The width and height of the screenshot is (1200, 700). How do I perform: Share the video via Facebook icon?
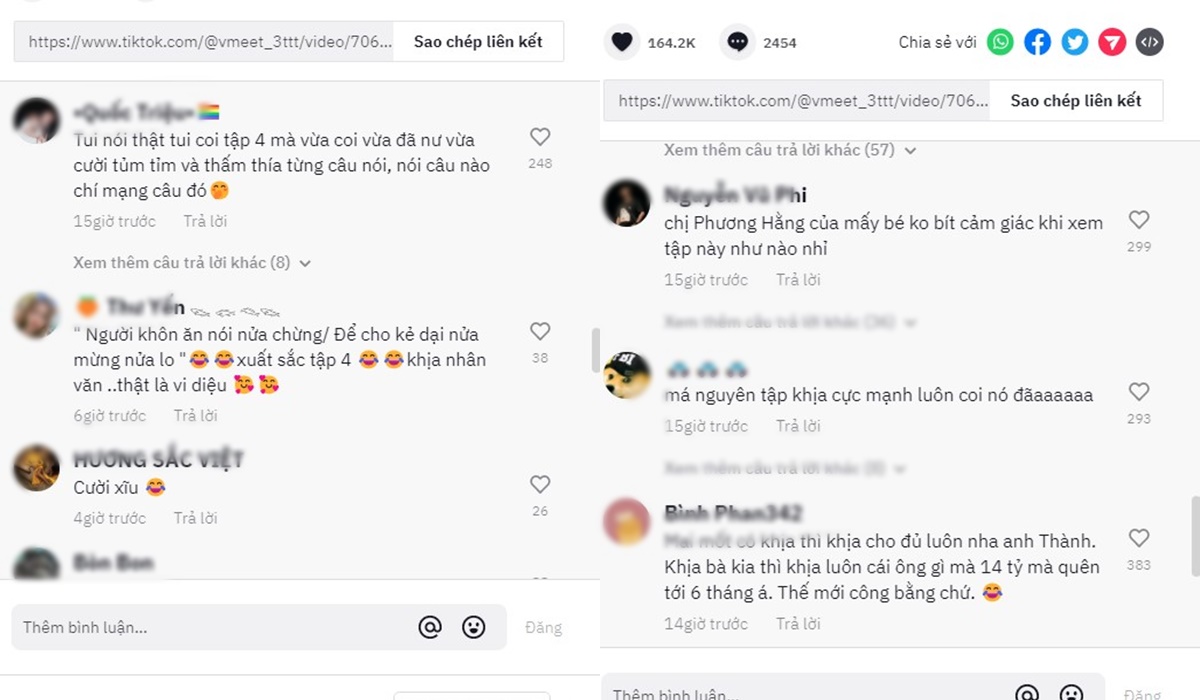coord(1038,42)
